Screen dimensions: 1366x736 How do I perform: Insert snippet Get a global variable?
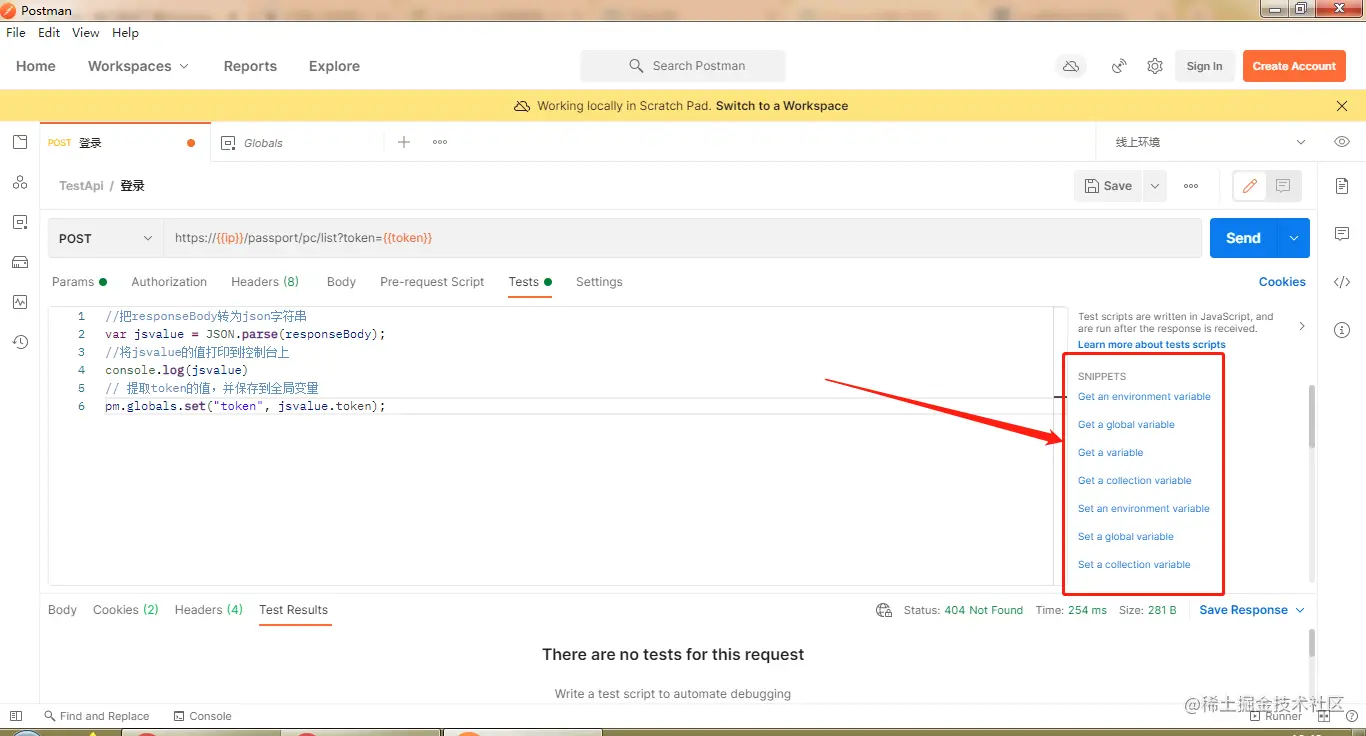point(1126,425)
